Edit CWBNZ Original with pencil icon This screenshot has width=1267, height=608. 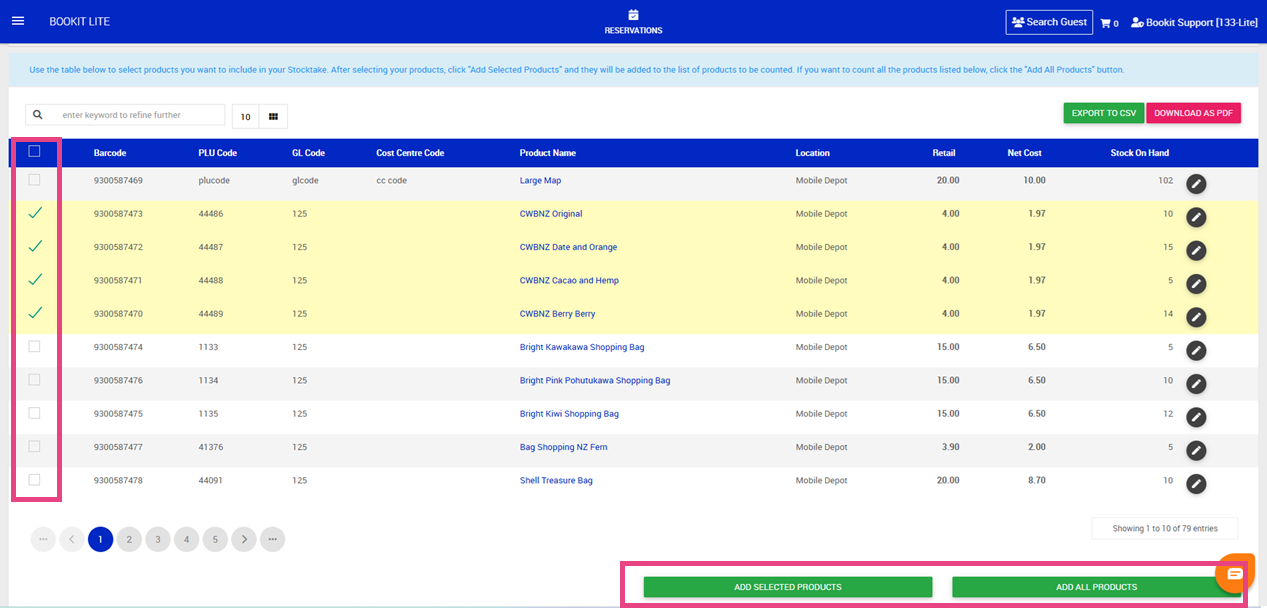1196,217
